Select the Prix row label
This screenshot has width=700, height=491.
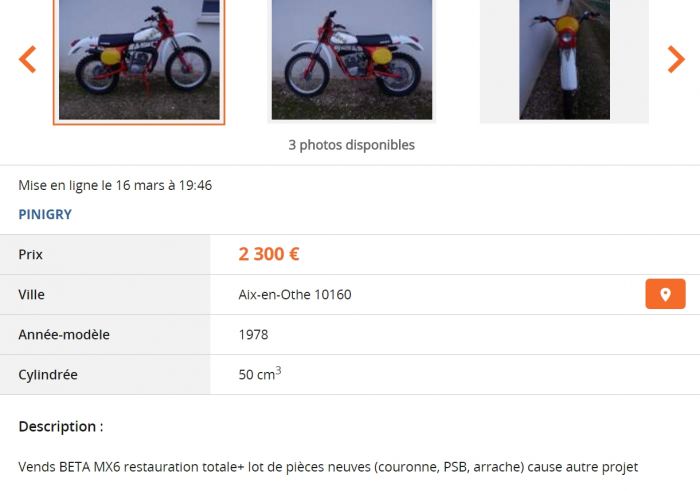tap(30, 254)
